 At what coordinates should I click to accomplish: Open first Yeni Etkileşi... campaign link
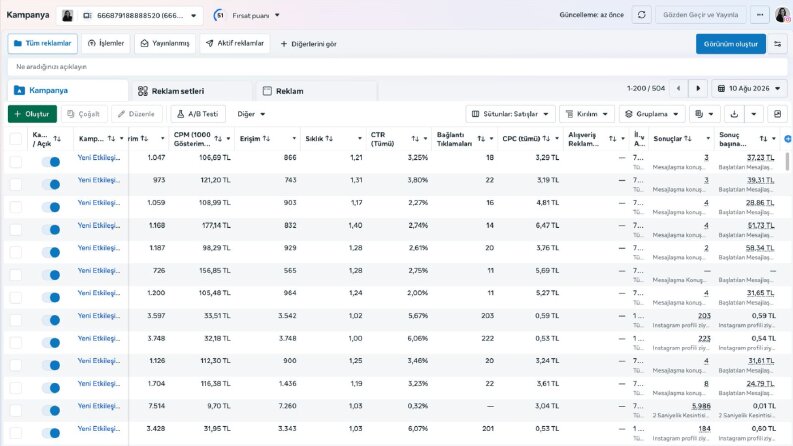coord(99,158)
